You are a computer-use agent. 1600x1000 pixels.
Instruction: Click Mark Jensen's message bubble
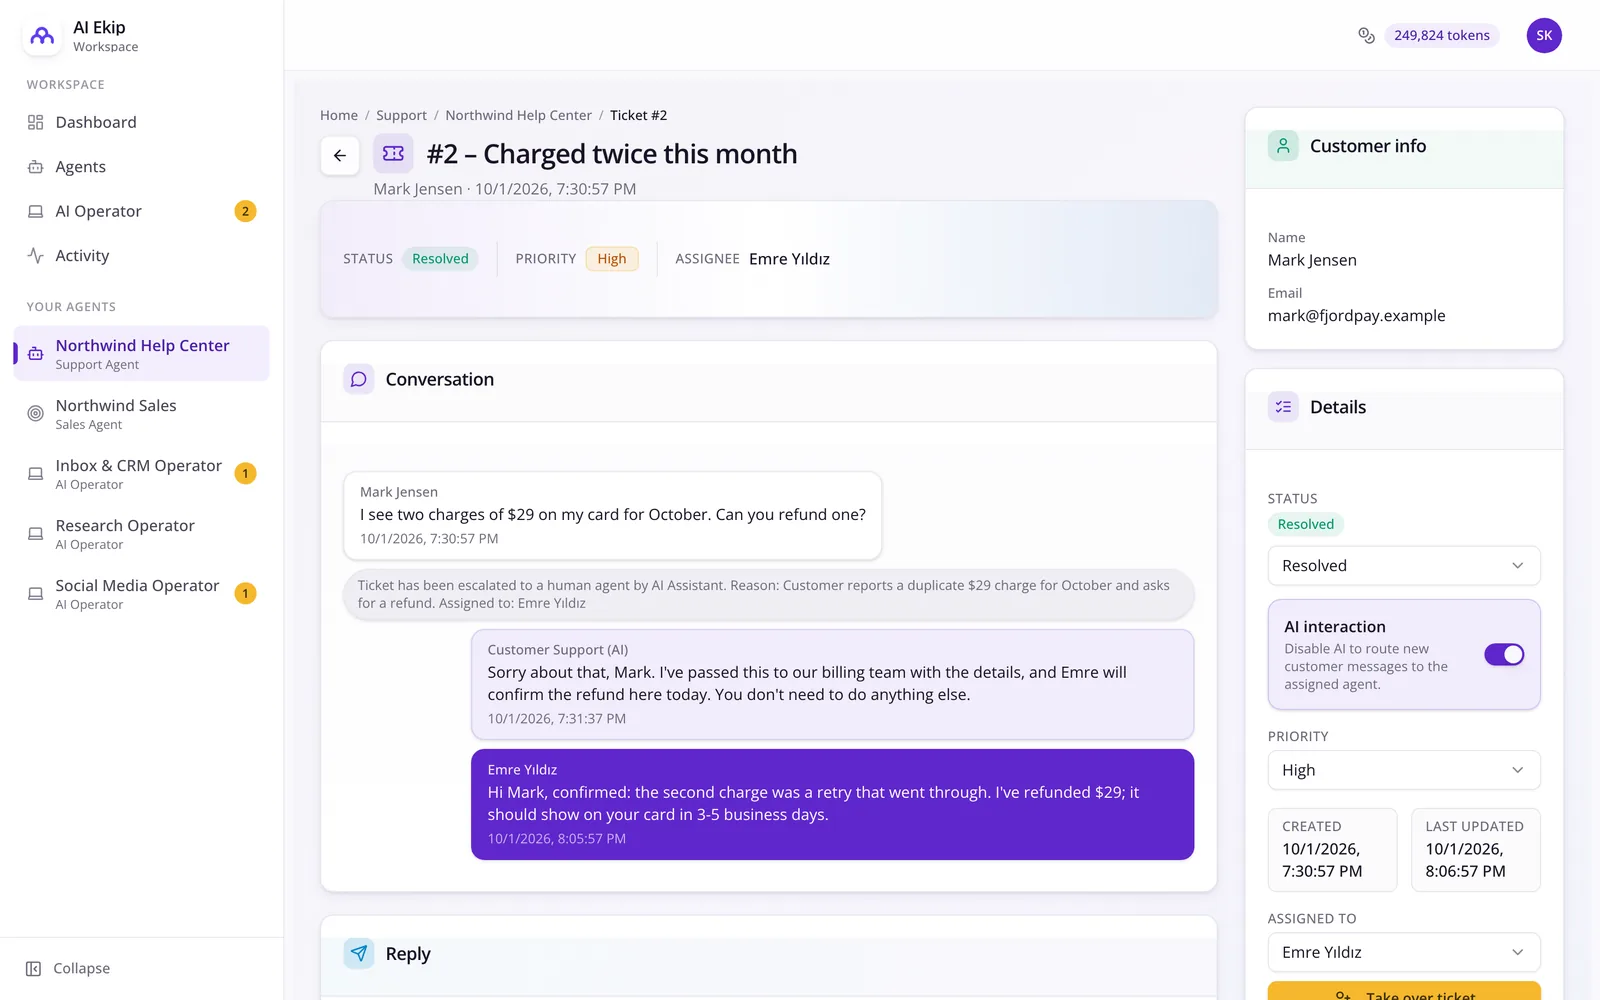pos(613,515)
